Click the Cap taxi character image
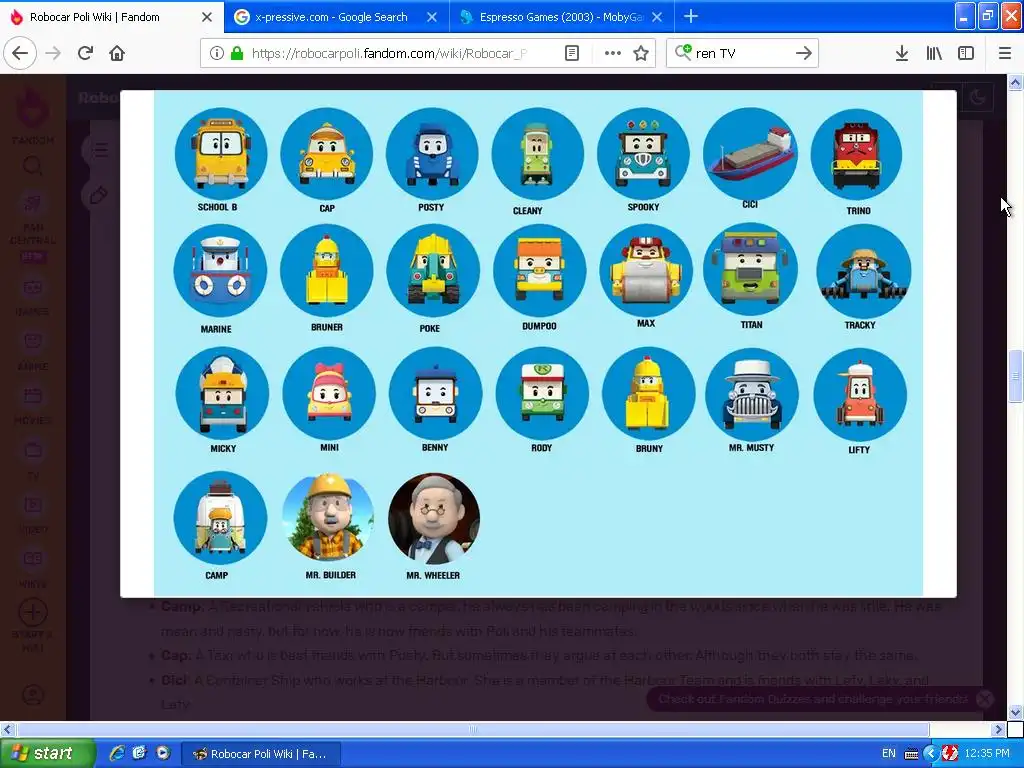This screenshot has height=768, width=1024. click(x=327, y=154)
